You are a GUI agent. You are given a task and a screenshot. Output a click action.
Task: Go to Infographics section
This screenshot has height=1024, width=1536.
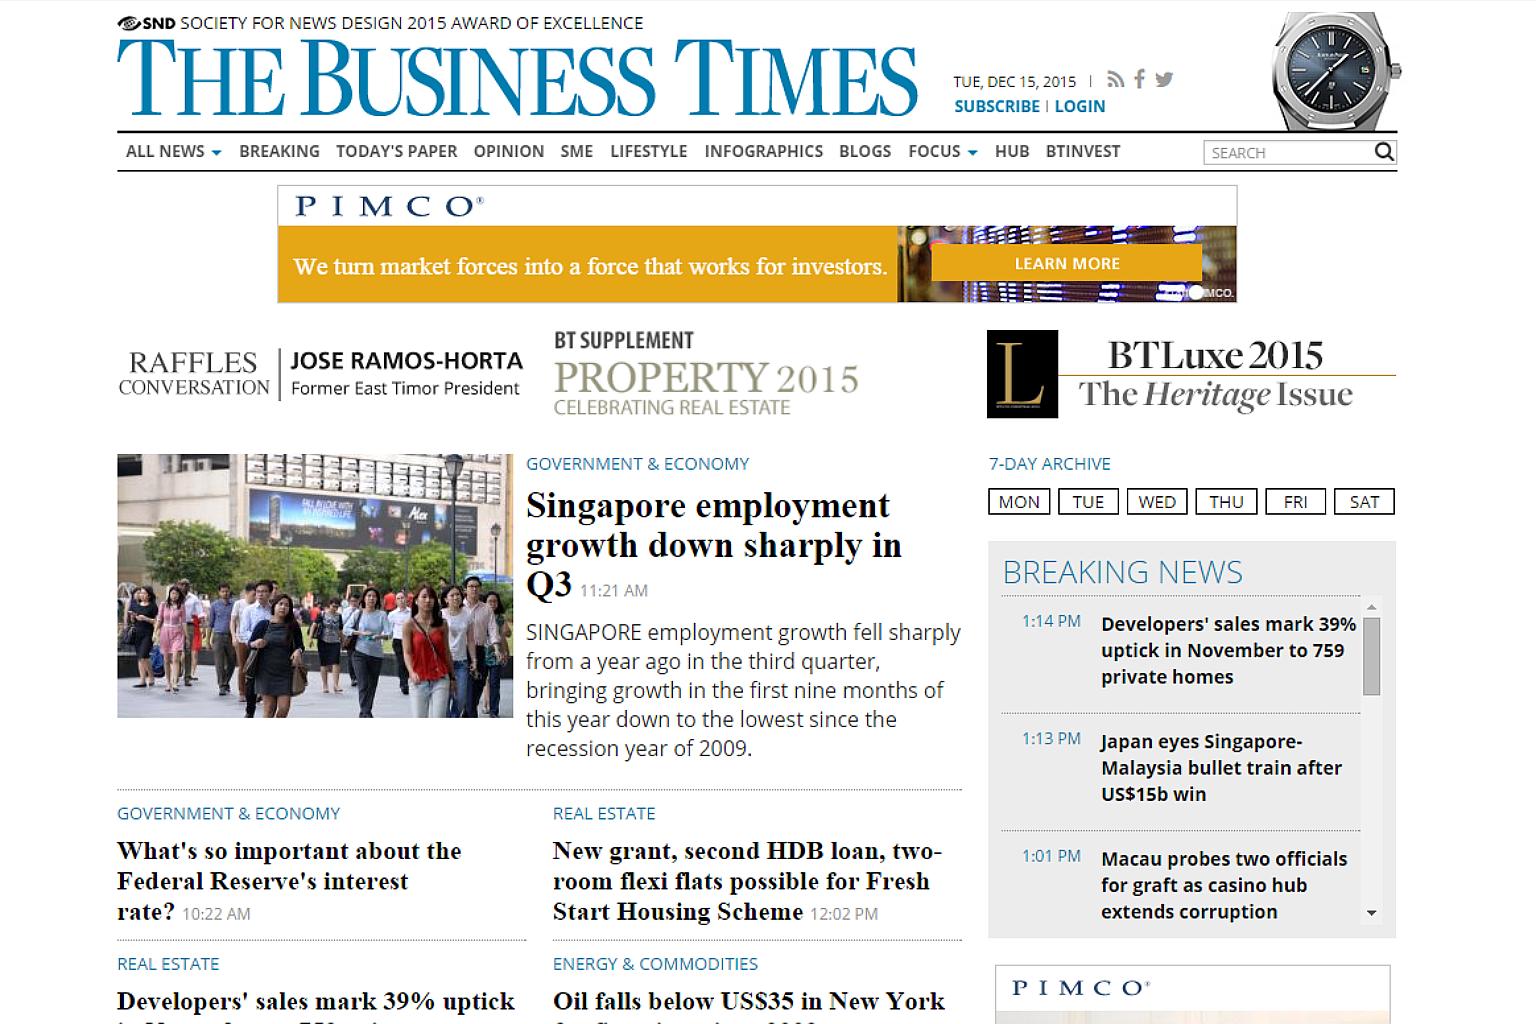(x=763, y=152)
